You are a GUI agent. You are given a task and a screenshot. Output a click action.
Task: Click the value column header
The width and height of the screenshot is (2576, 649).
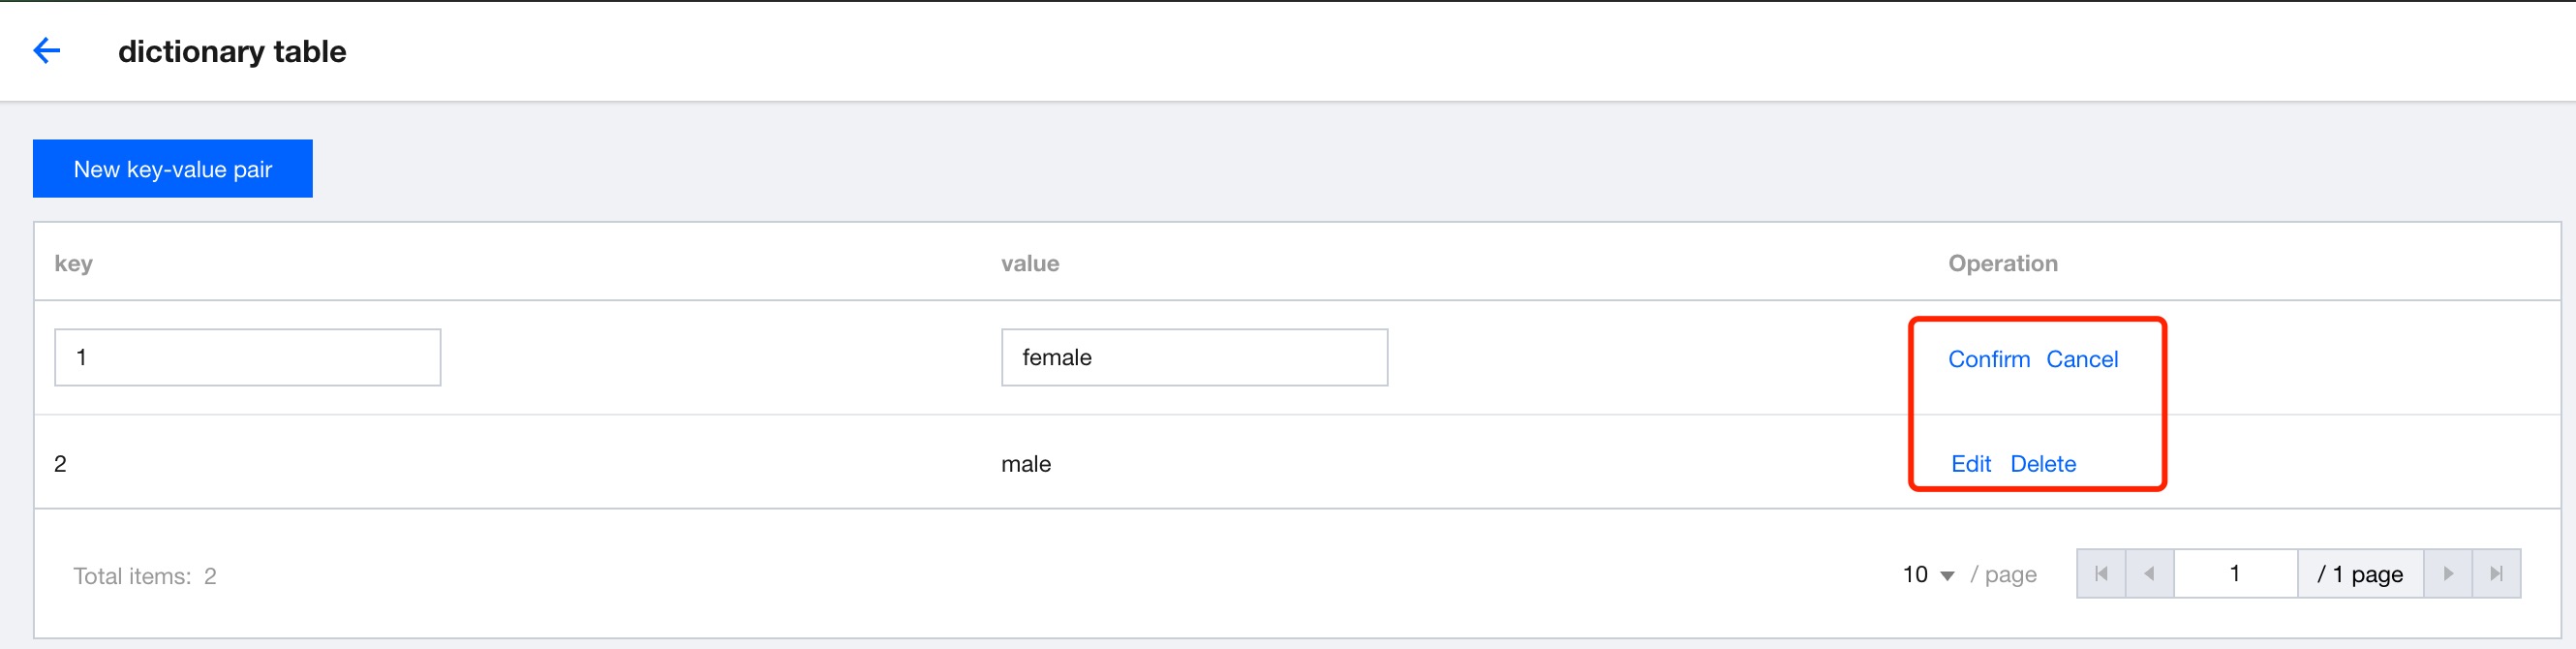coord(1030,263)
